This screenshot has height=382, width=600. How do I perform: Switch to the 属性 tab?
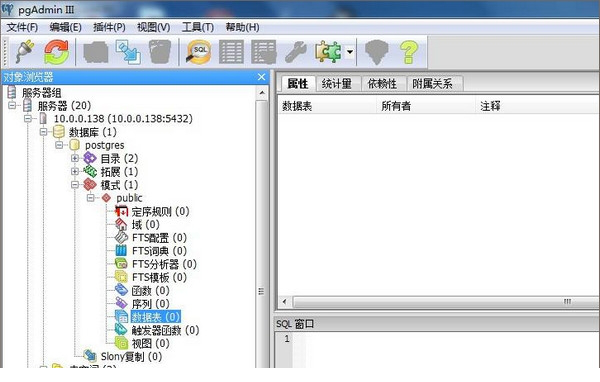click(298, 83)
